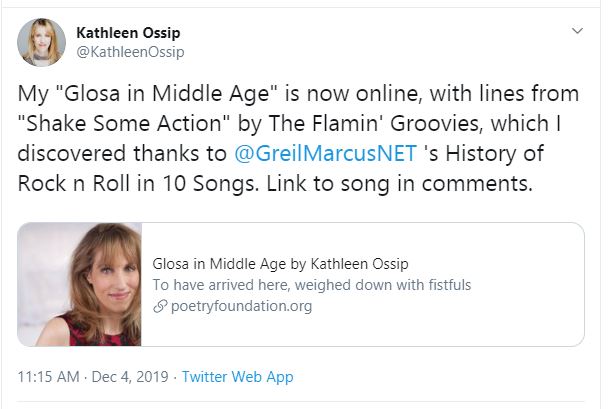This screenshot has height=409, width=610.
Task: Open the @KathleenOssip handle
Action: pyautogui.click(x=130, y=51)
